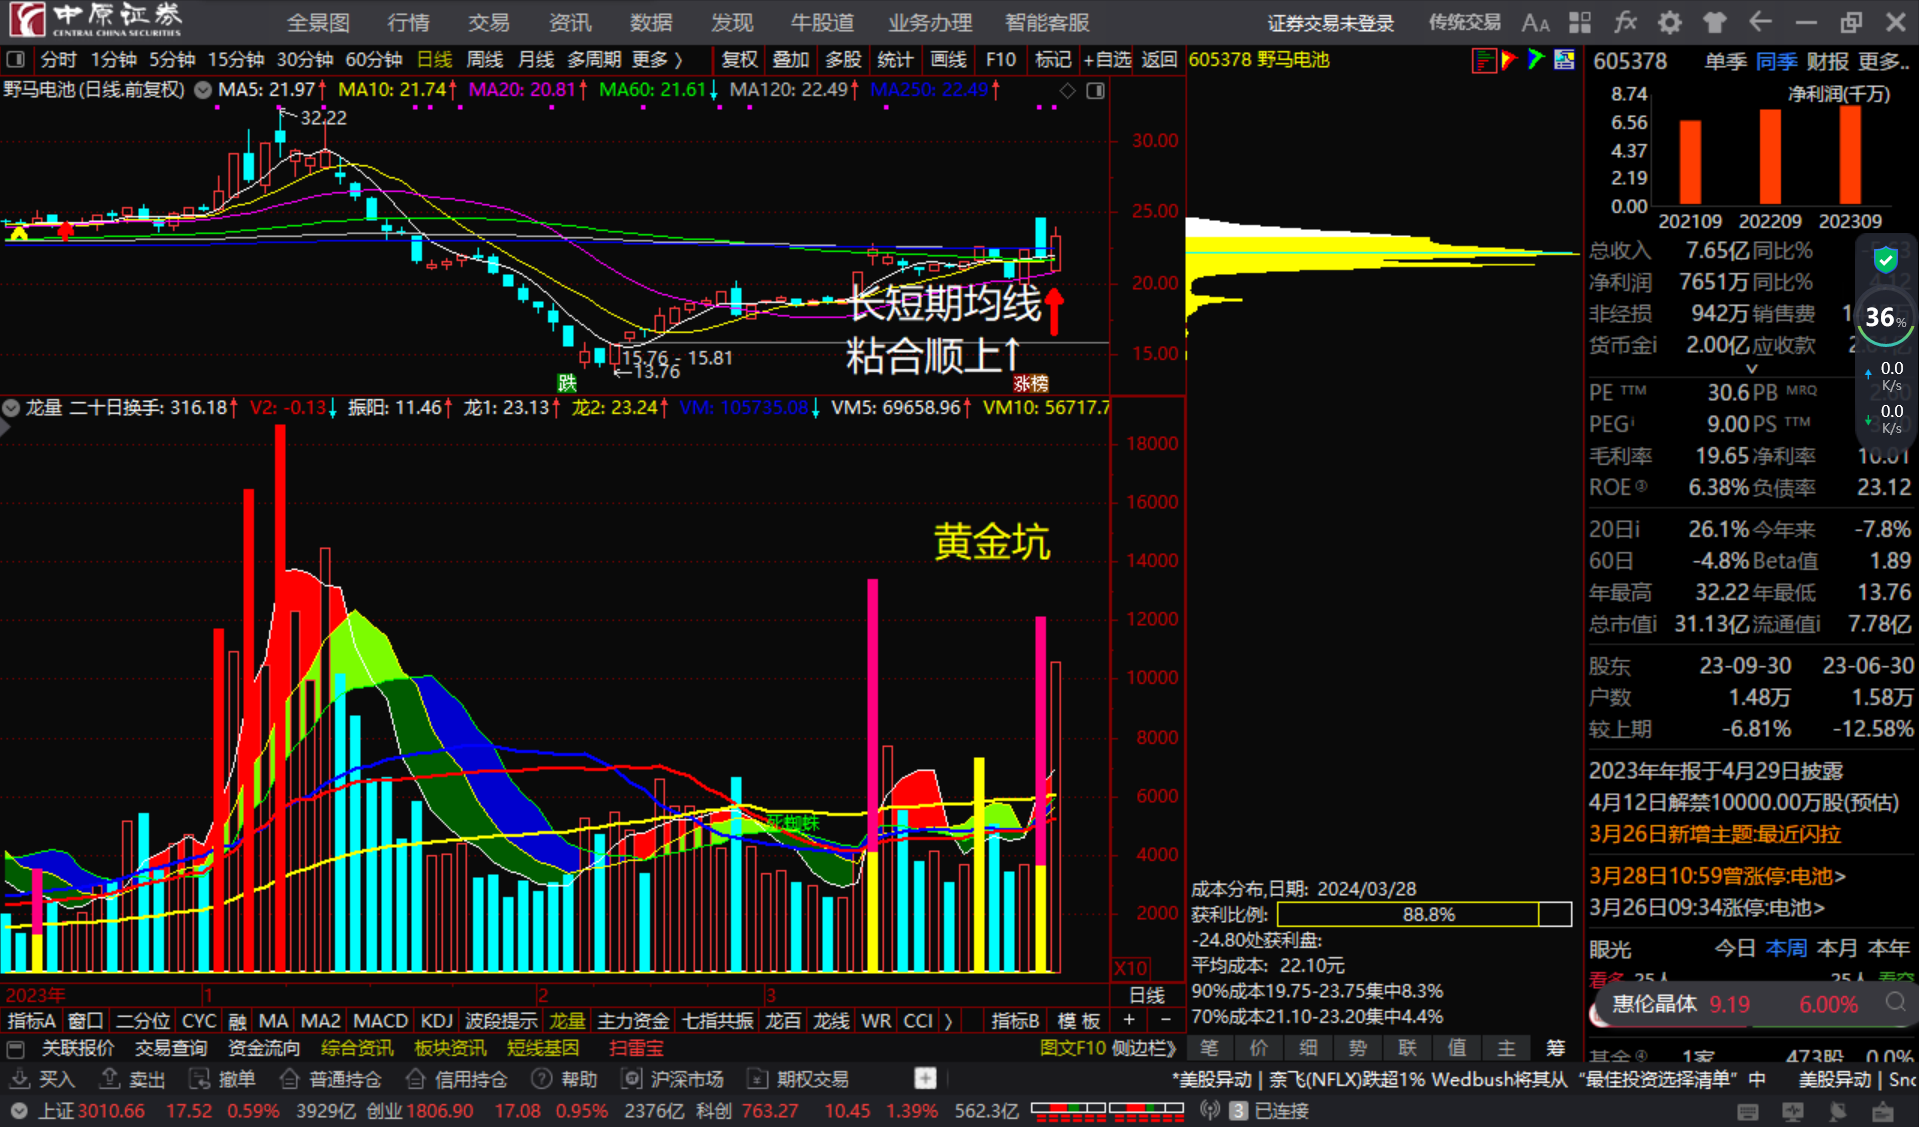The width and height of the screenshot is (1919, 1127).
Task: Open the Help (帮助) item
Action: click(x=565, y=1079)
